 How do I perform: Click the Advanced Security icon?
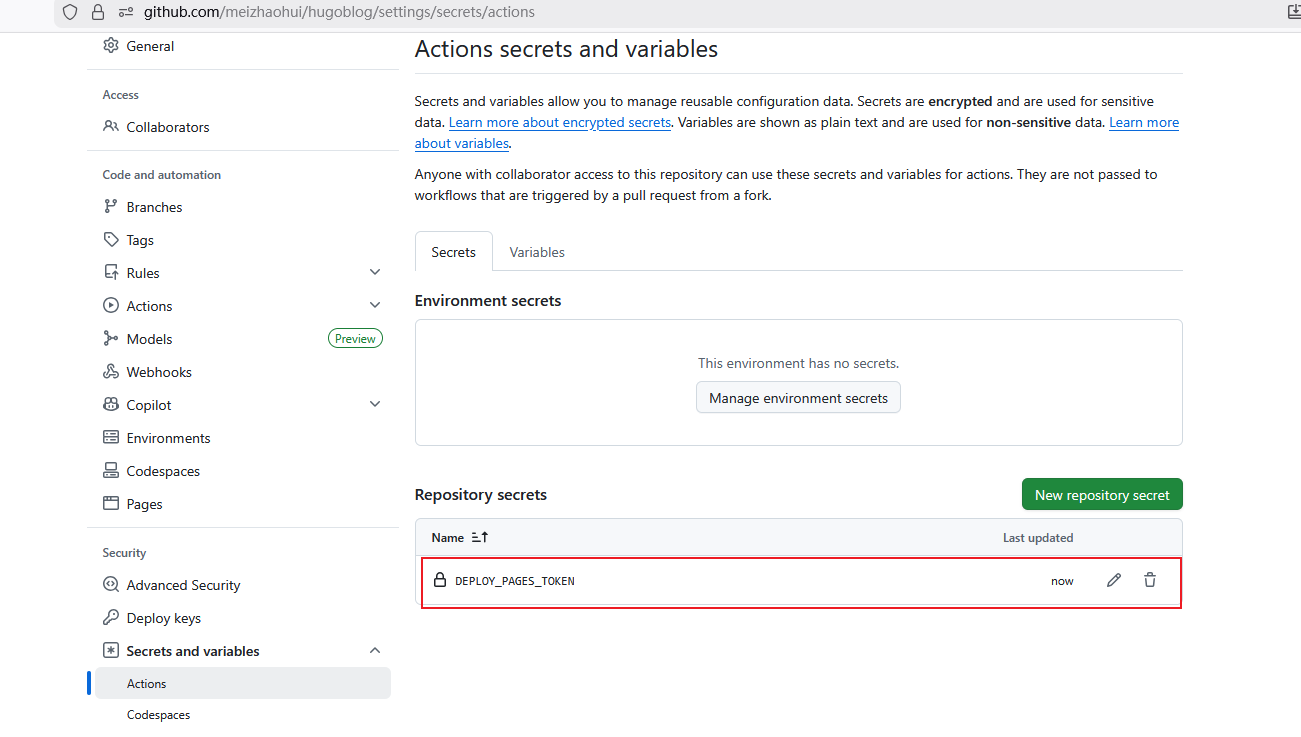(111, 585)
